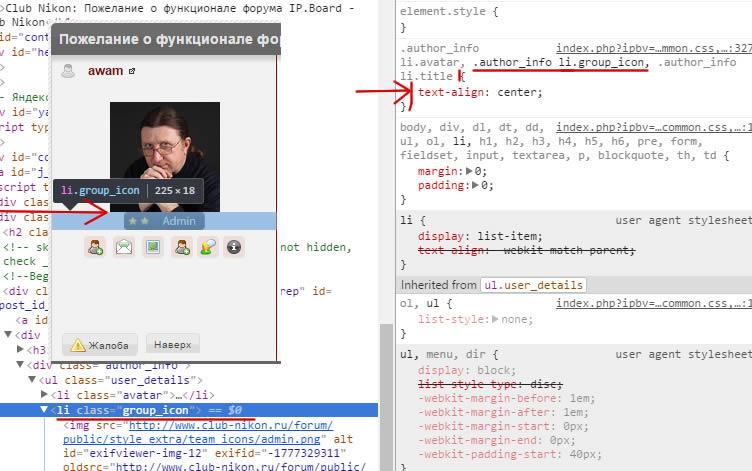752x471 pixels.
Task: Click the add-user icon left of the envelope icon
Action: [x=95, y=247]
